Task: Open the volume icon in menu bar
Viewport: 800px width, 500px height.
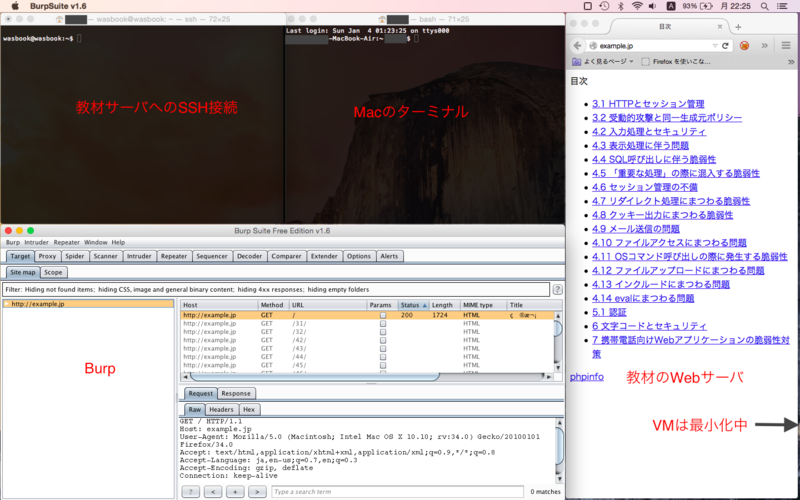Action: click(x=653, y=6)
